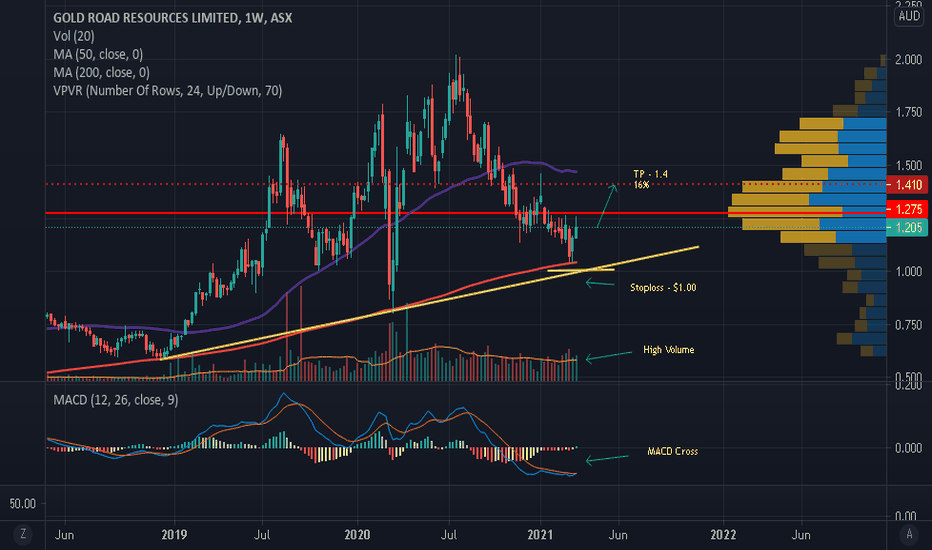Select the 'MACD Cross' annotation text
This screenshot has width=932, height=550.
click(x=672, y=451)
